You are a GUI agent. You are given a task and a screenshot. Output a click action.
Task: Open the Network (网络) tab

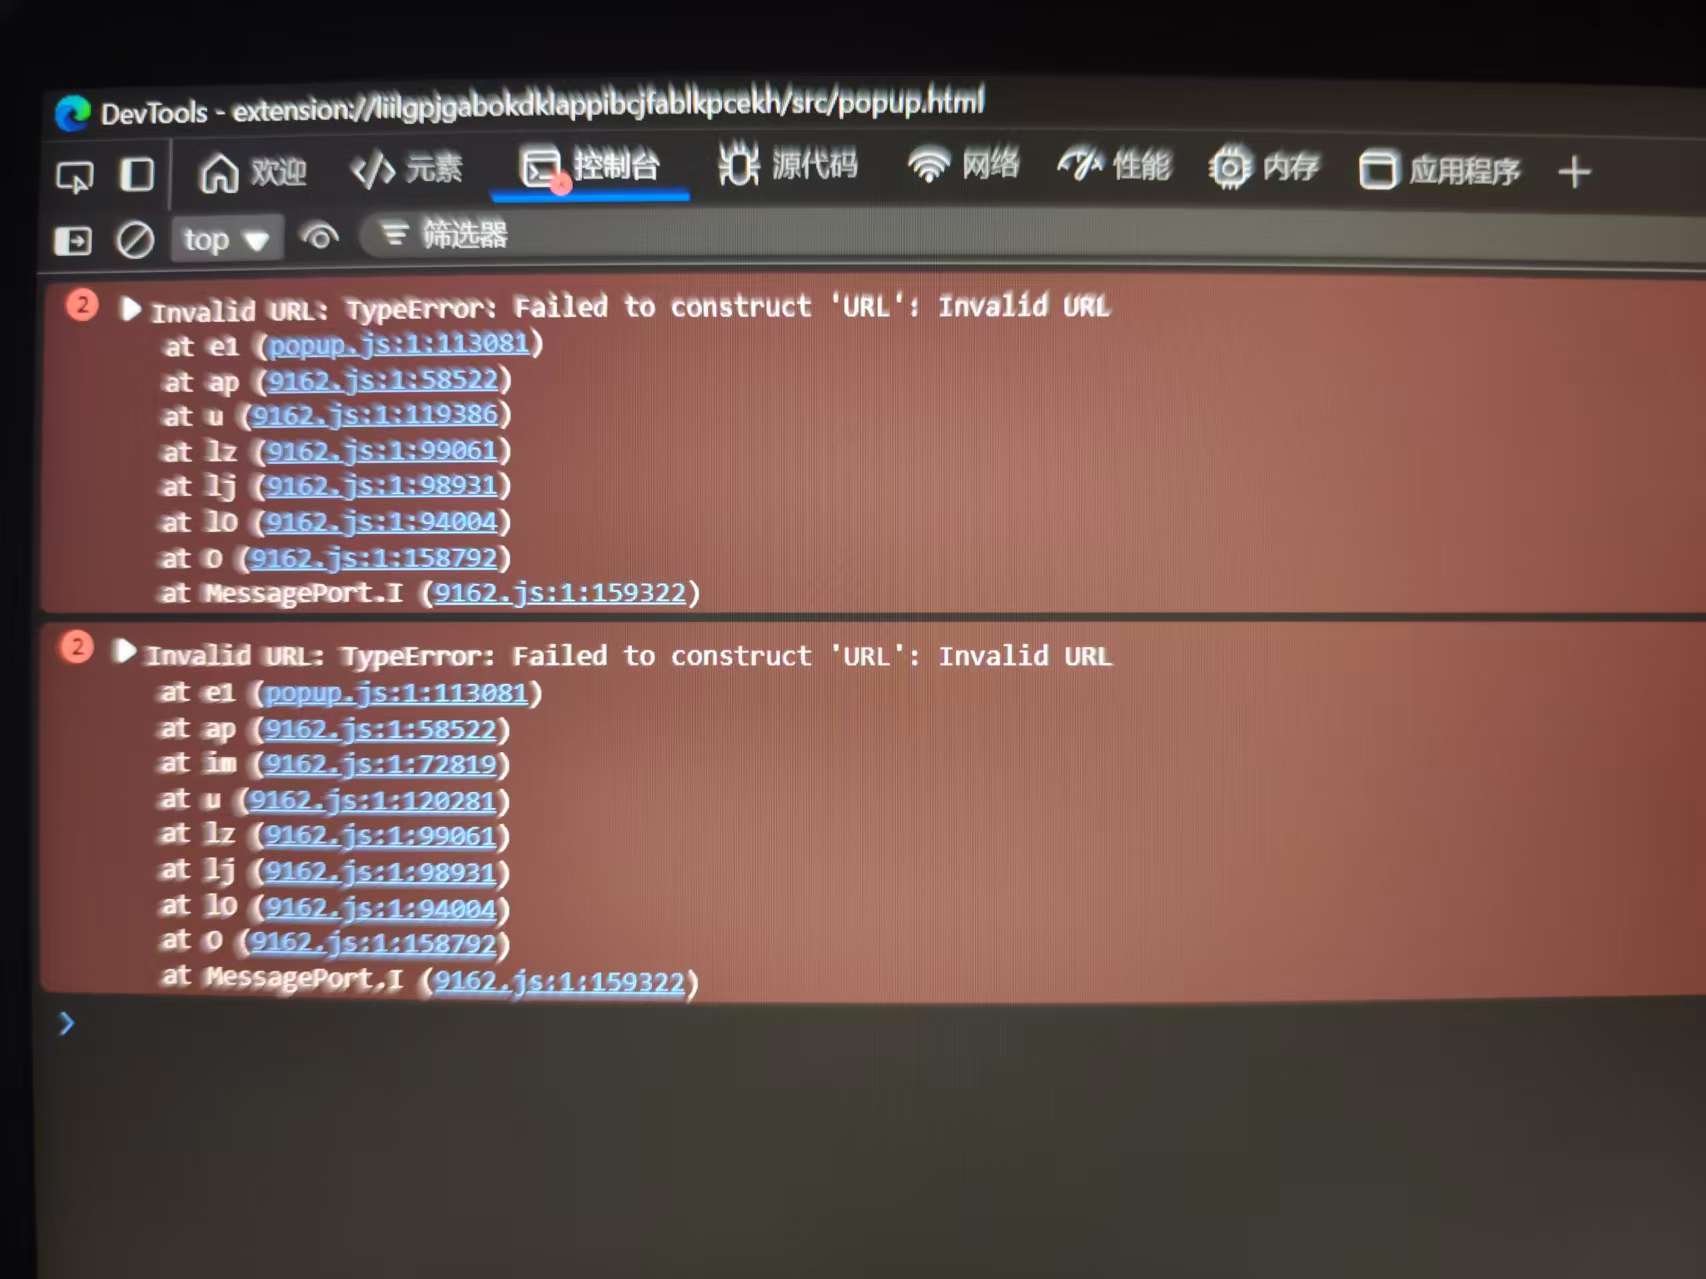coord(963,165)
